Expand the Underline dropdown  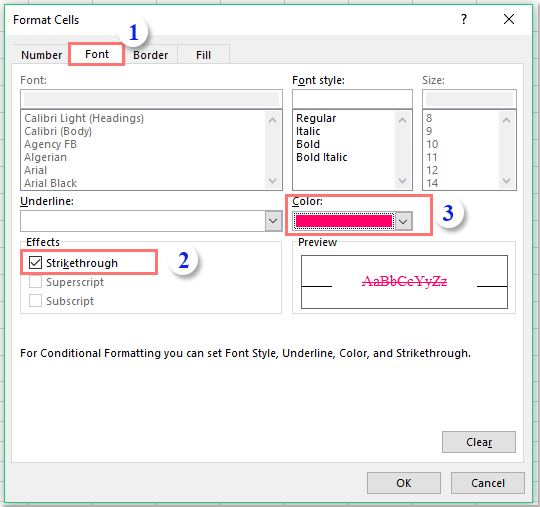[x=273, y=221]
